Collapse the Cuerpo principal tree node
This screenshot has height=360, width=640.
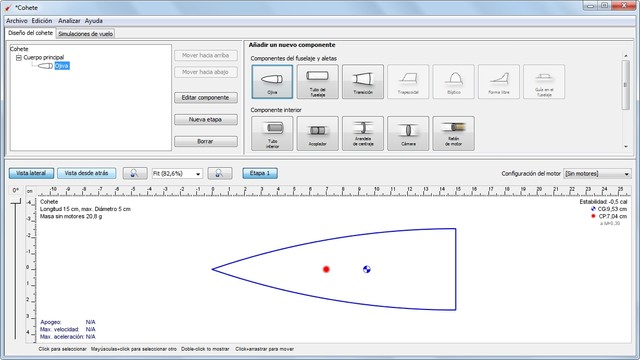tap(18, 58)
